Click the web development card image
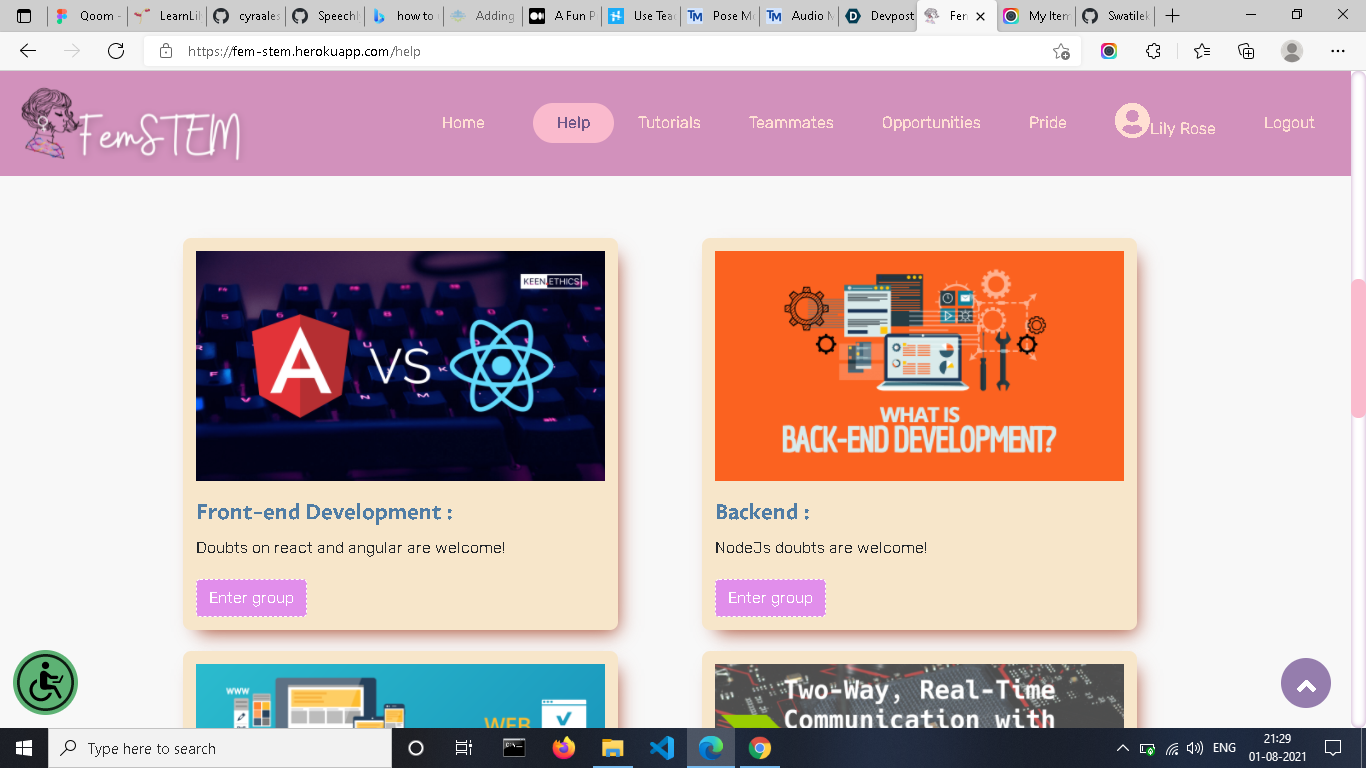The image size is (1366, 768). (400, 696)
